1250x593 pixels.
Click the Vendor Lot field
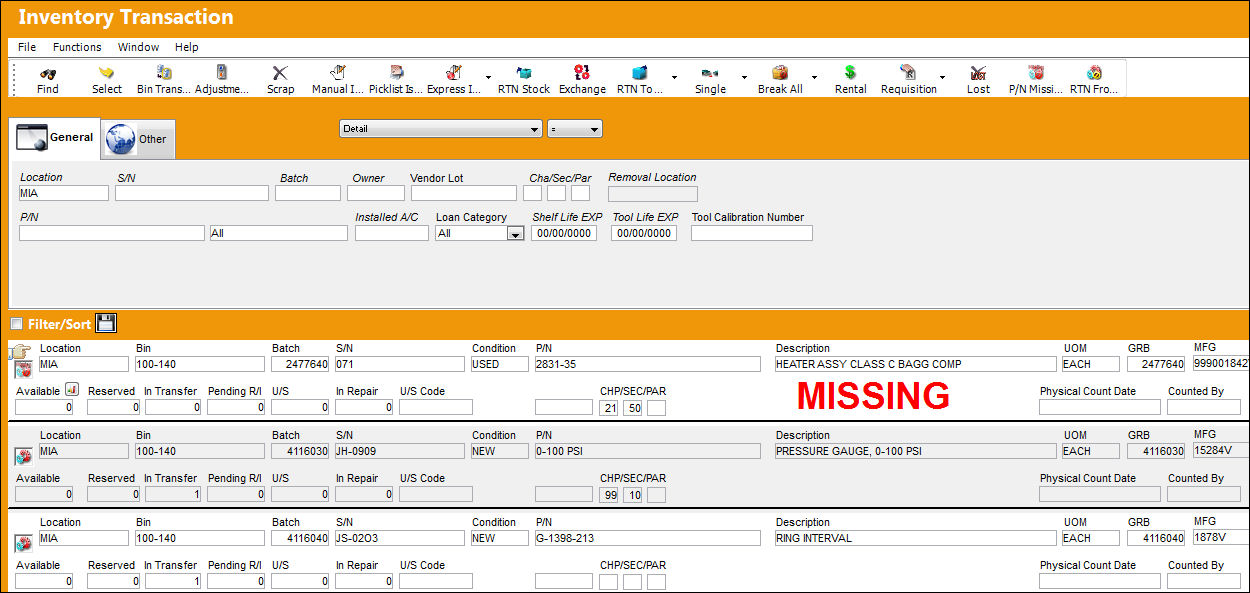(464, 193)
